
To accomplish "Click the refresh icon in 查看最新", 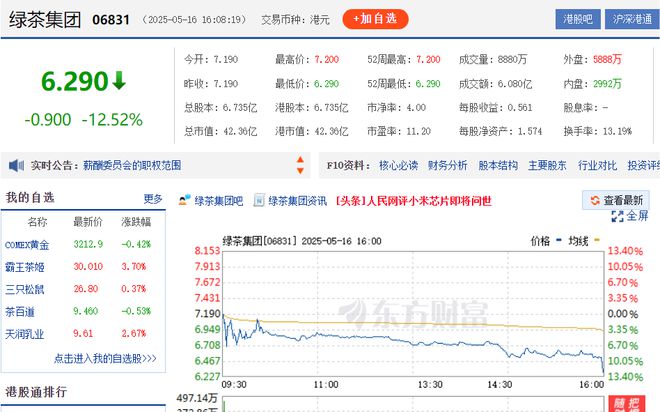I will (x=595, y=200).
